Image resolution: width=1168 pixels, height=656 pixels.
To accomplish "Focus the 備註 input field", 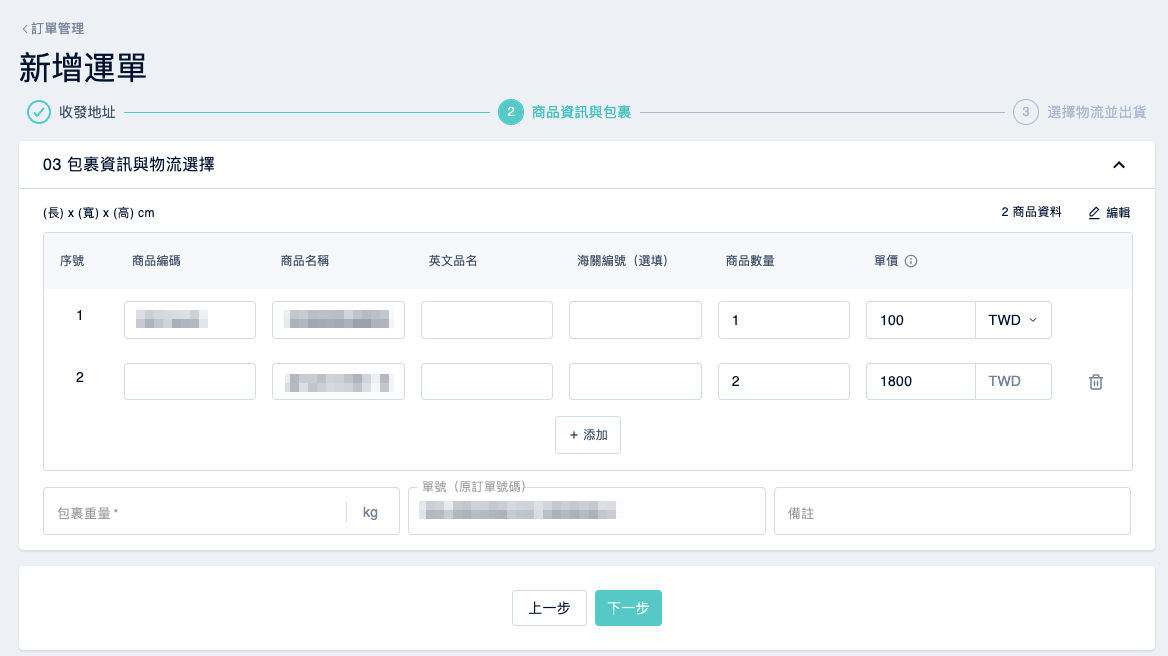I will pyautogui.click(x=952, y=512).
